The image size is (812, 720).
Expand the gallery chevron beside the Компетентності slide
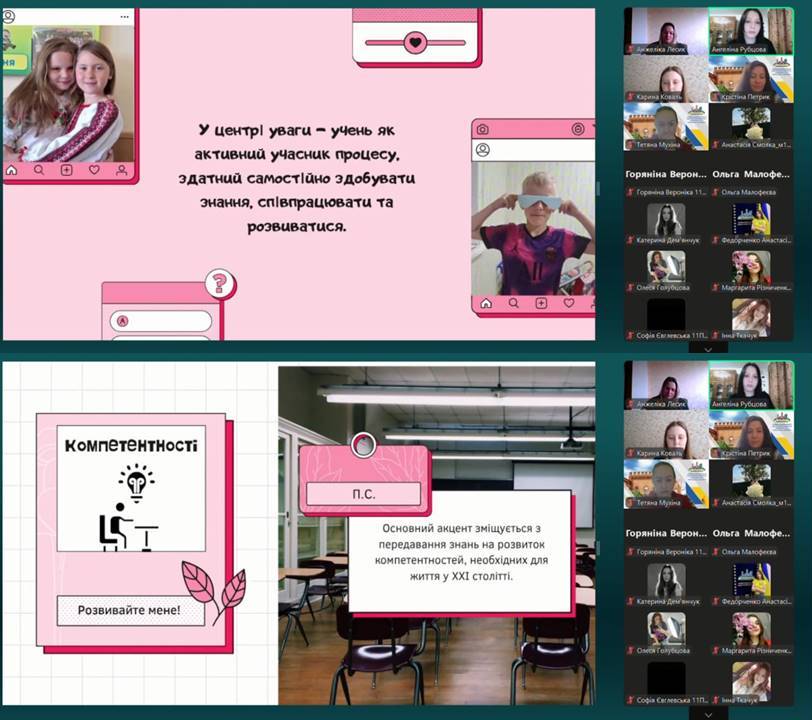(x=708, y=715)
